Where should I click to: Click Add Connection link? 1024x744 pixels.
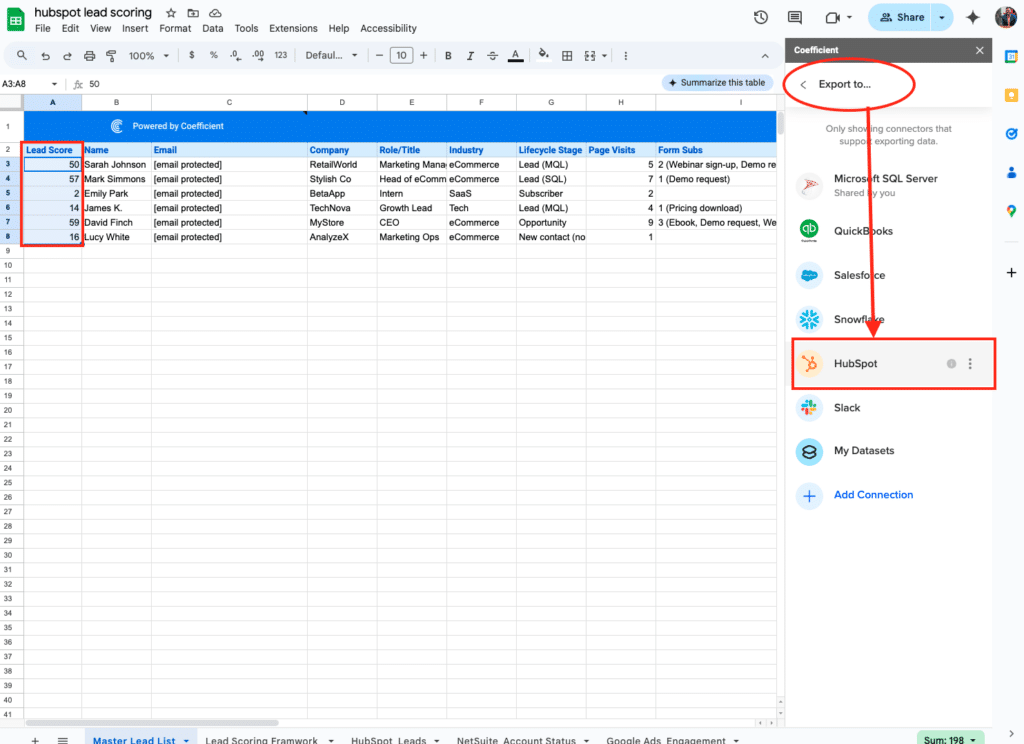tap(873, 494)
